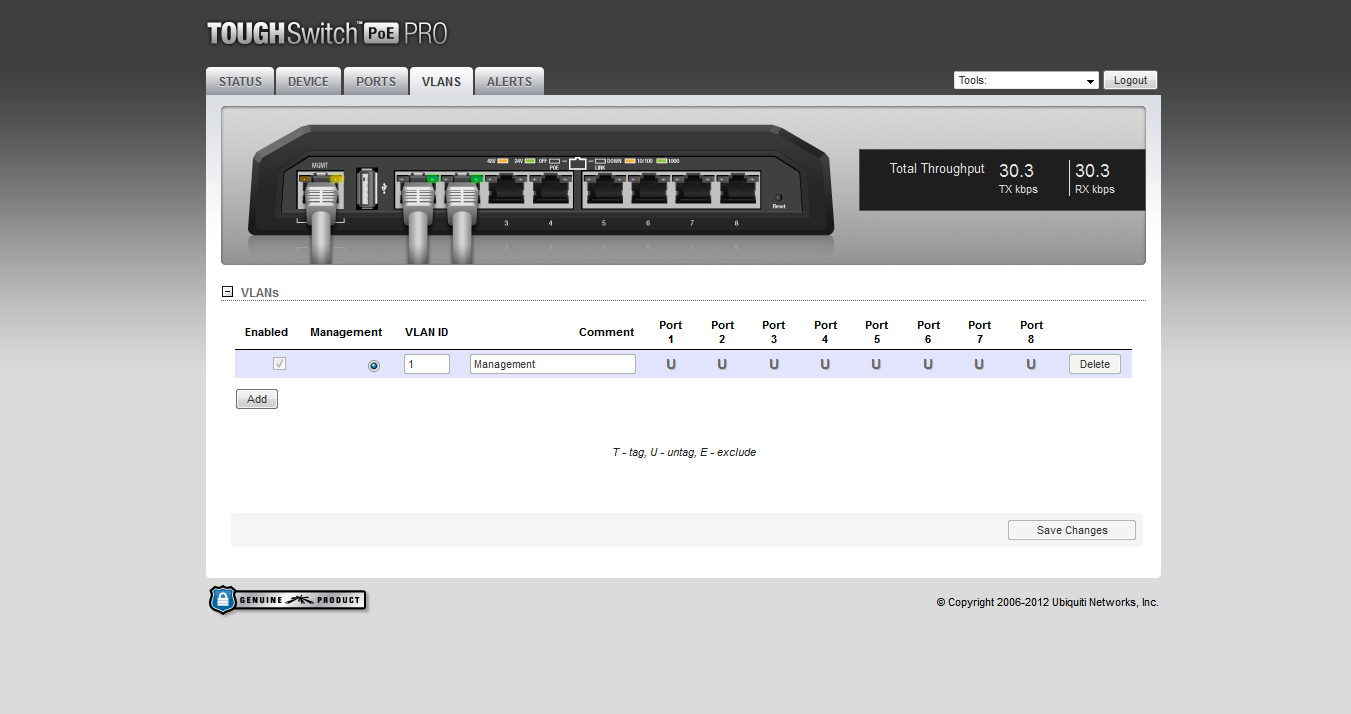The image size is (1351, 714).
Task: Click port 4 on the switch image
Action: (550, 189)
